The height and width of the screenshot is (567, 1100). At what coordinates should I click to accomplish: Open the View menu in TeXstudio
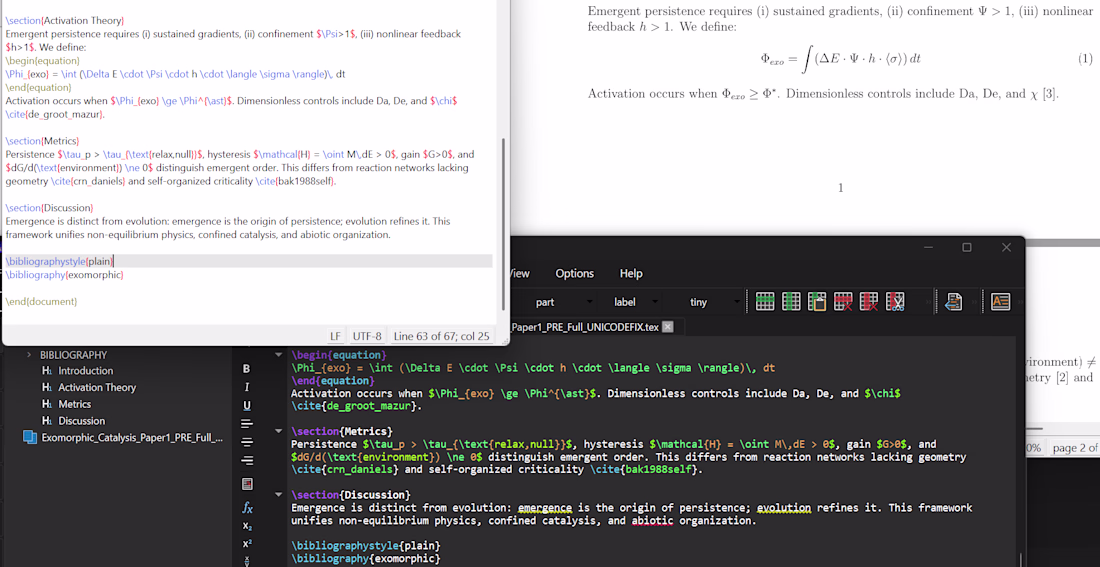pyautogui.click(x=519, y=274)
